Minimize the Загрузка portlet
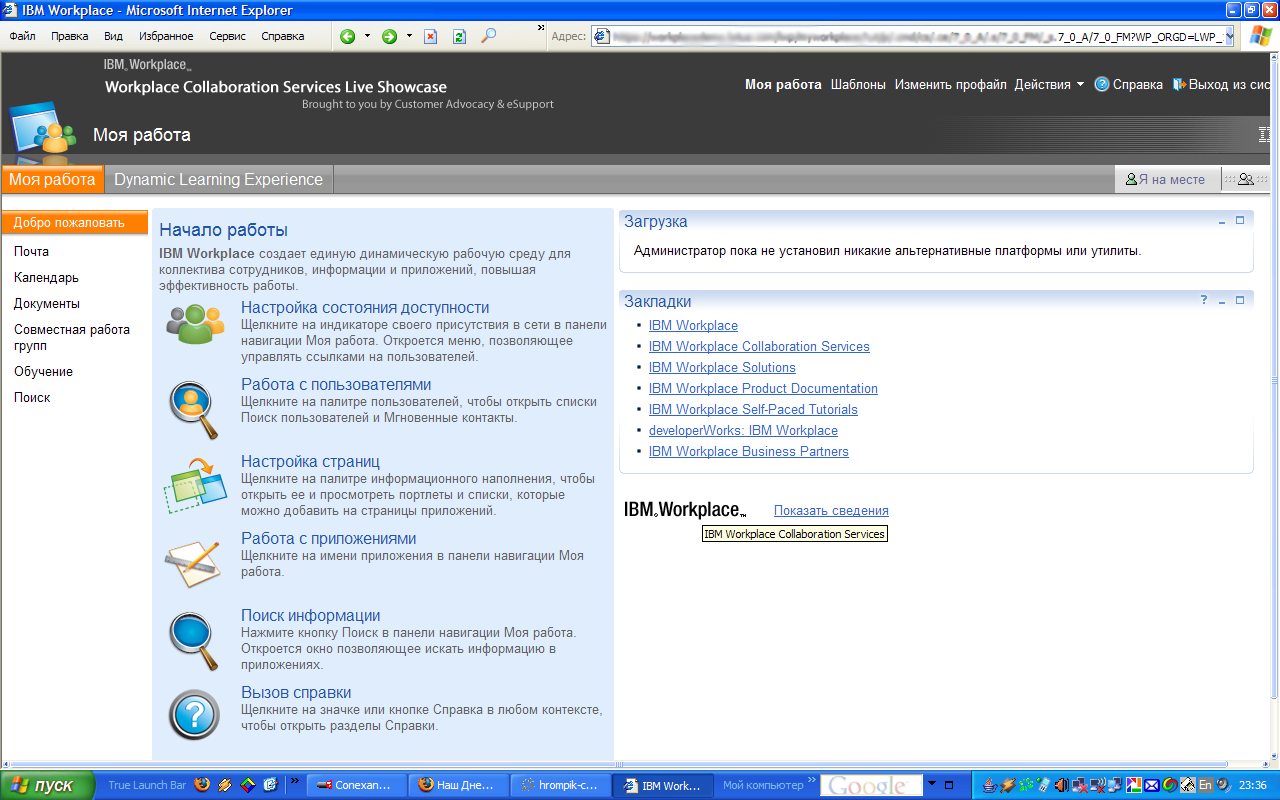The height and width of the screenshot is (800, 1280). pos(1222,221)
